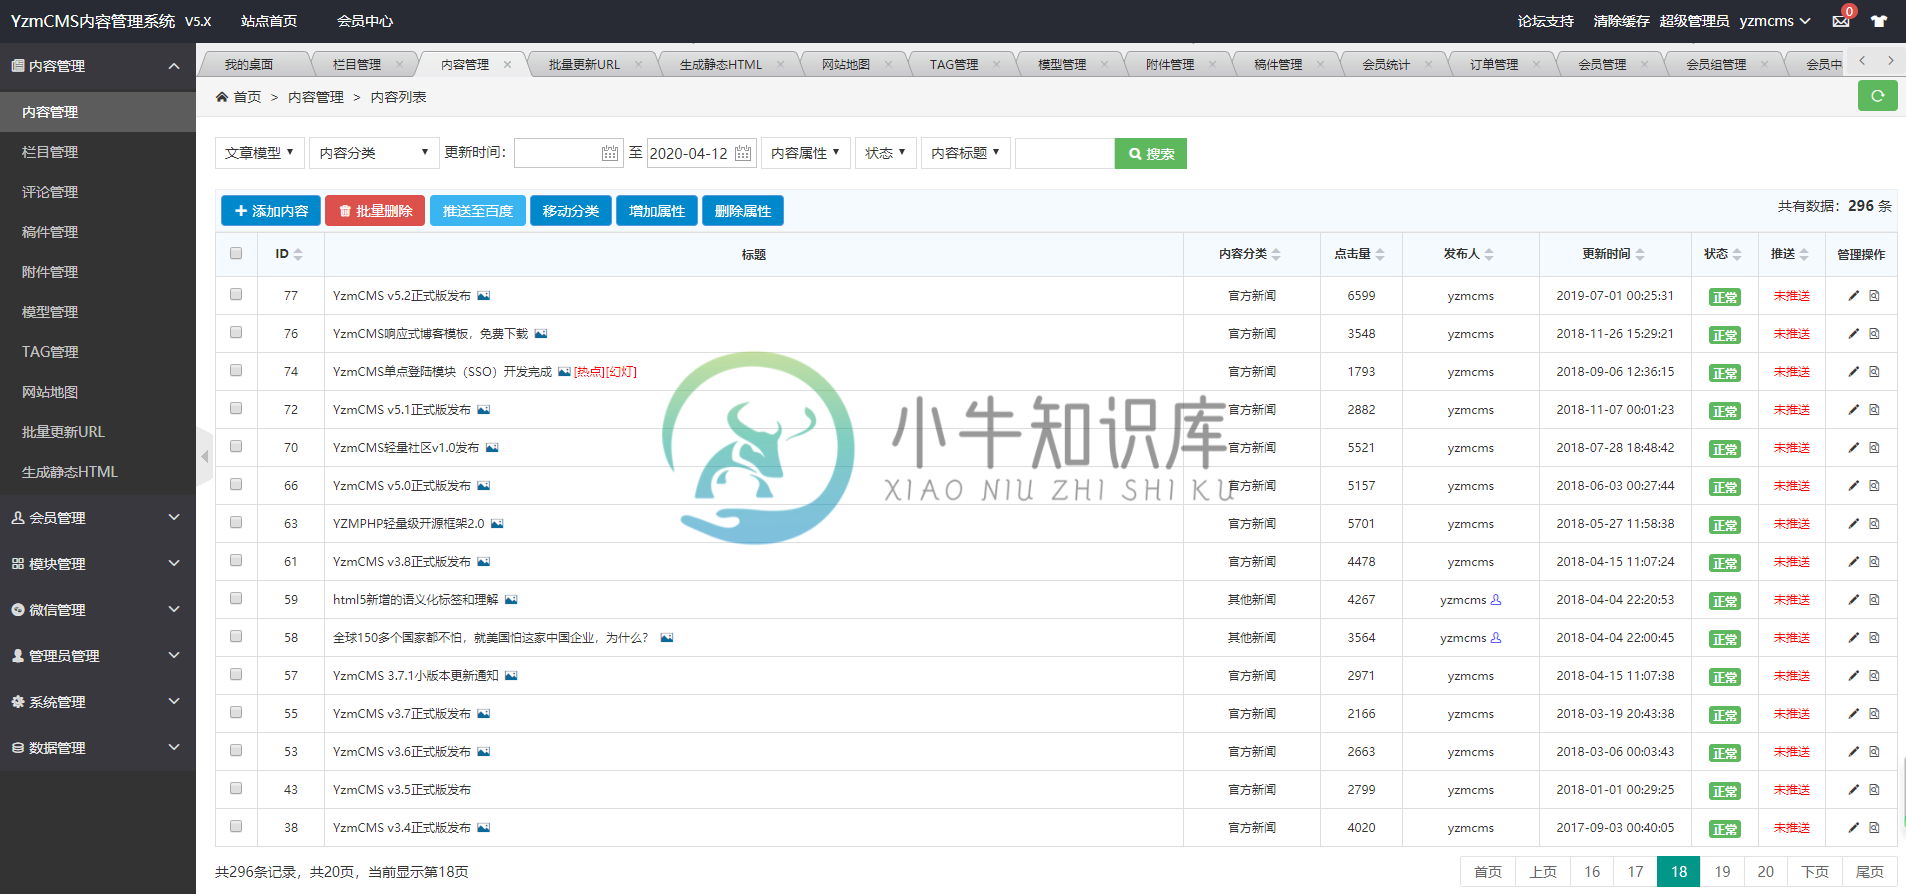
Task: Click the green refresh icon button
Action: tap(1877, 96)
